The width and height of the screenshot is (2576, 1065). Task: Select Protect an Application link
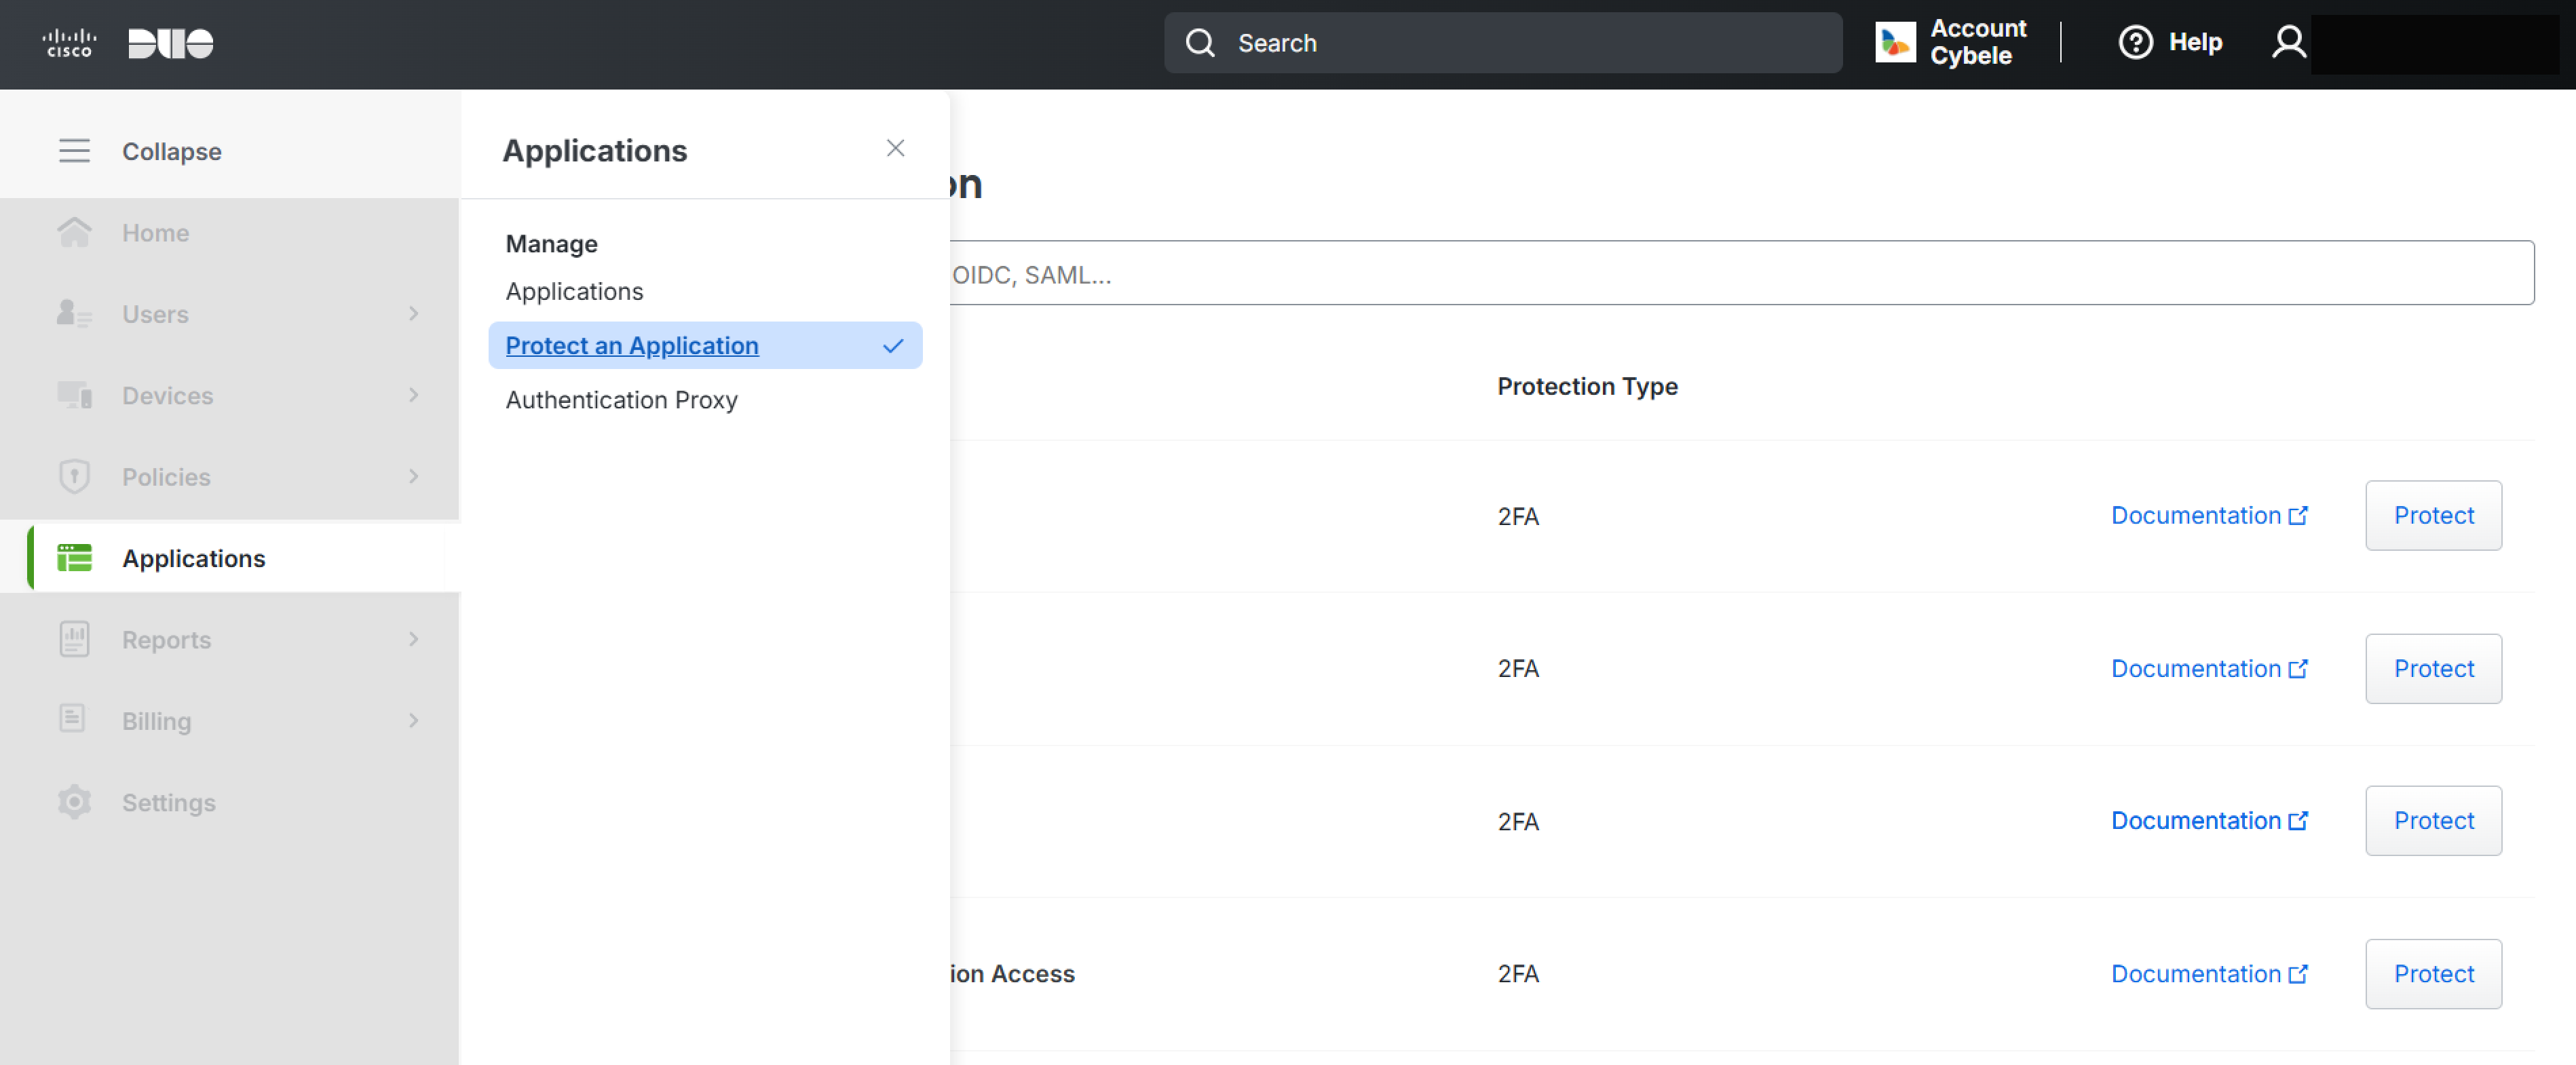[632, 346]
